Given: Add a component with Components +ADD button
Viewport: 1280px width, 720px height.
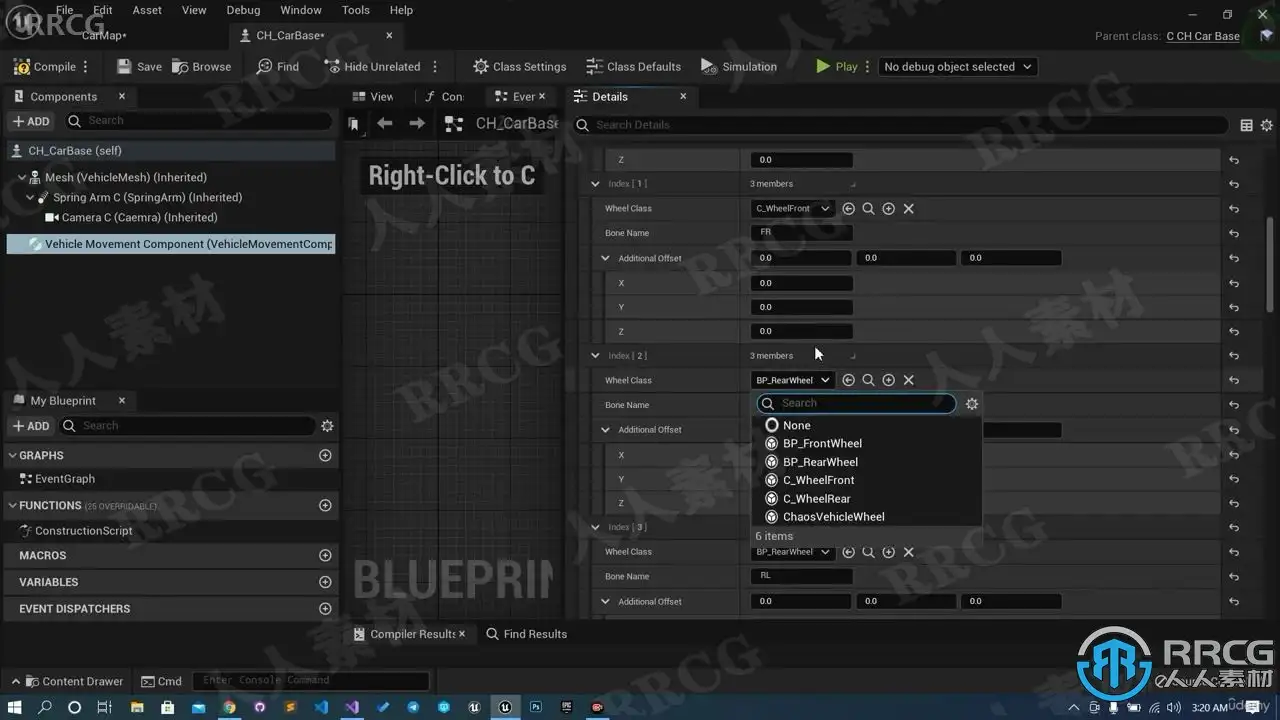Looking at the screenshot, I should point(31,121).
